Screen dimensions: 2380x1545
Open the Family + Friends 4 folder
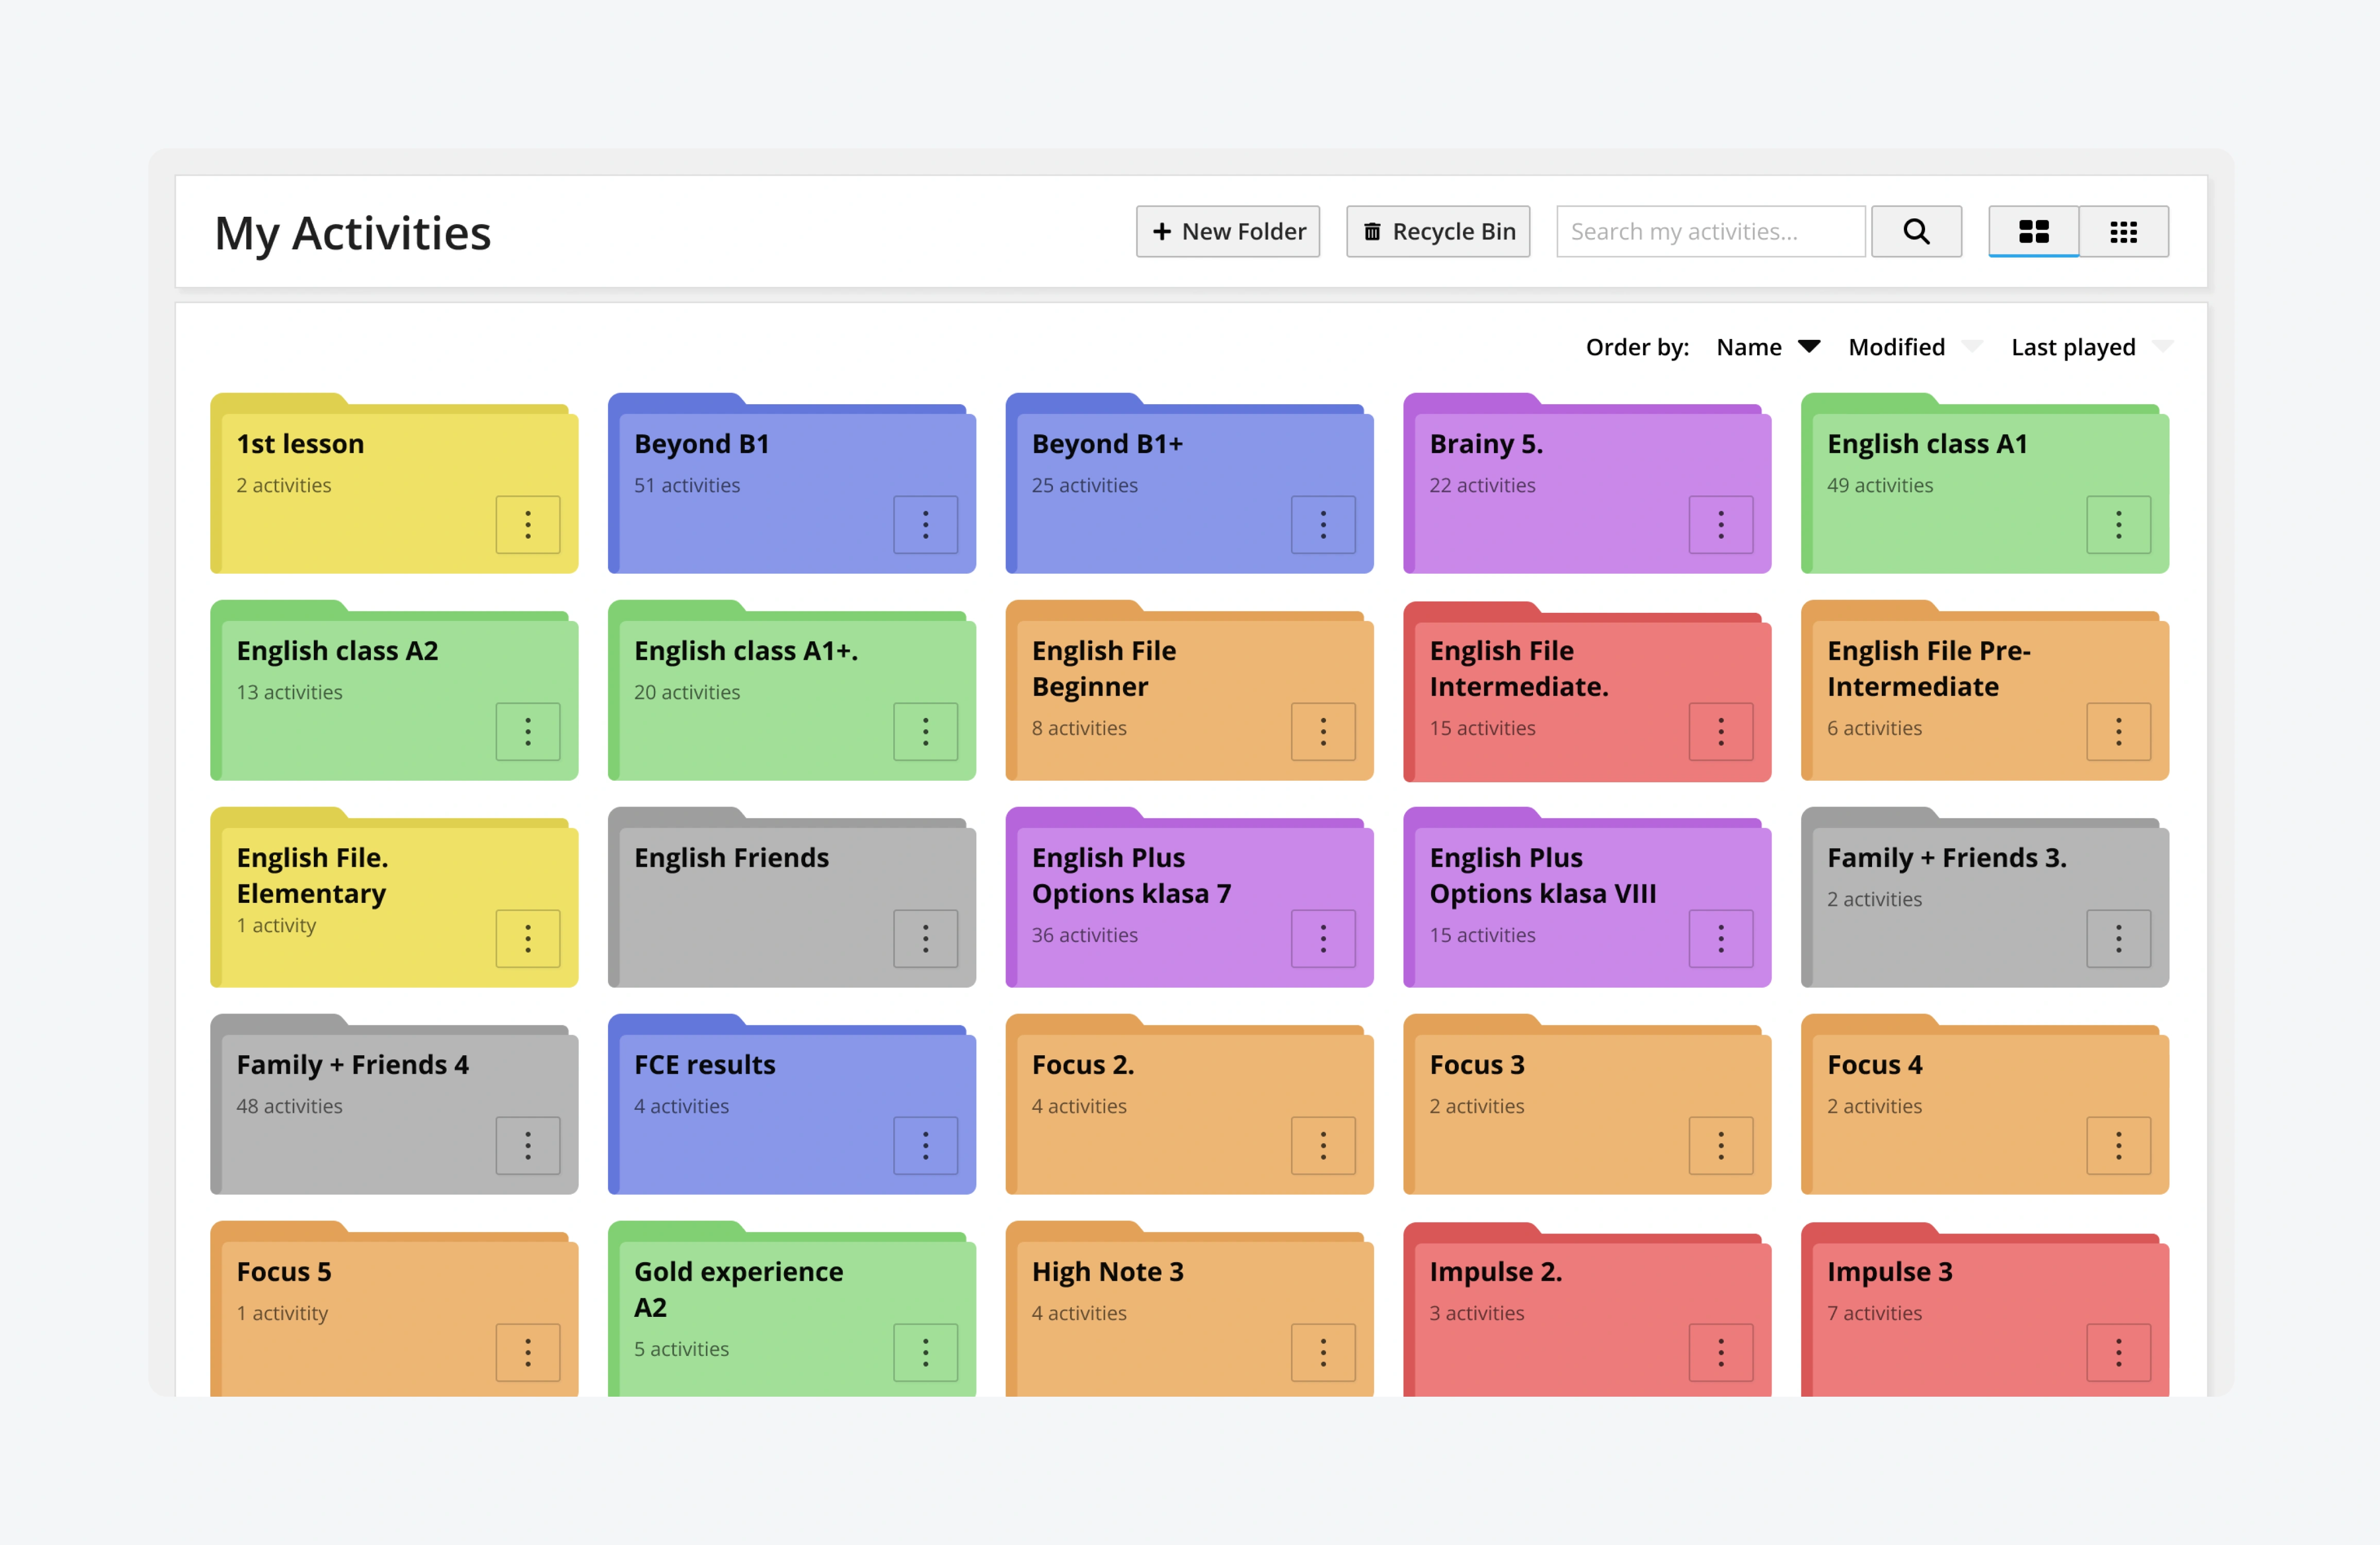coord(394,1105)
